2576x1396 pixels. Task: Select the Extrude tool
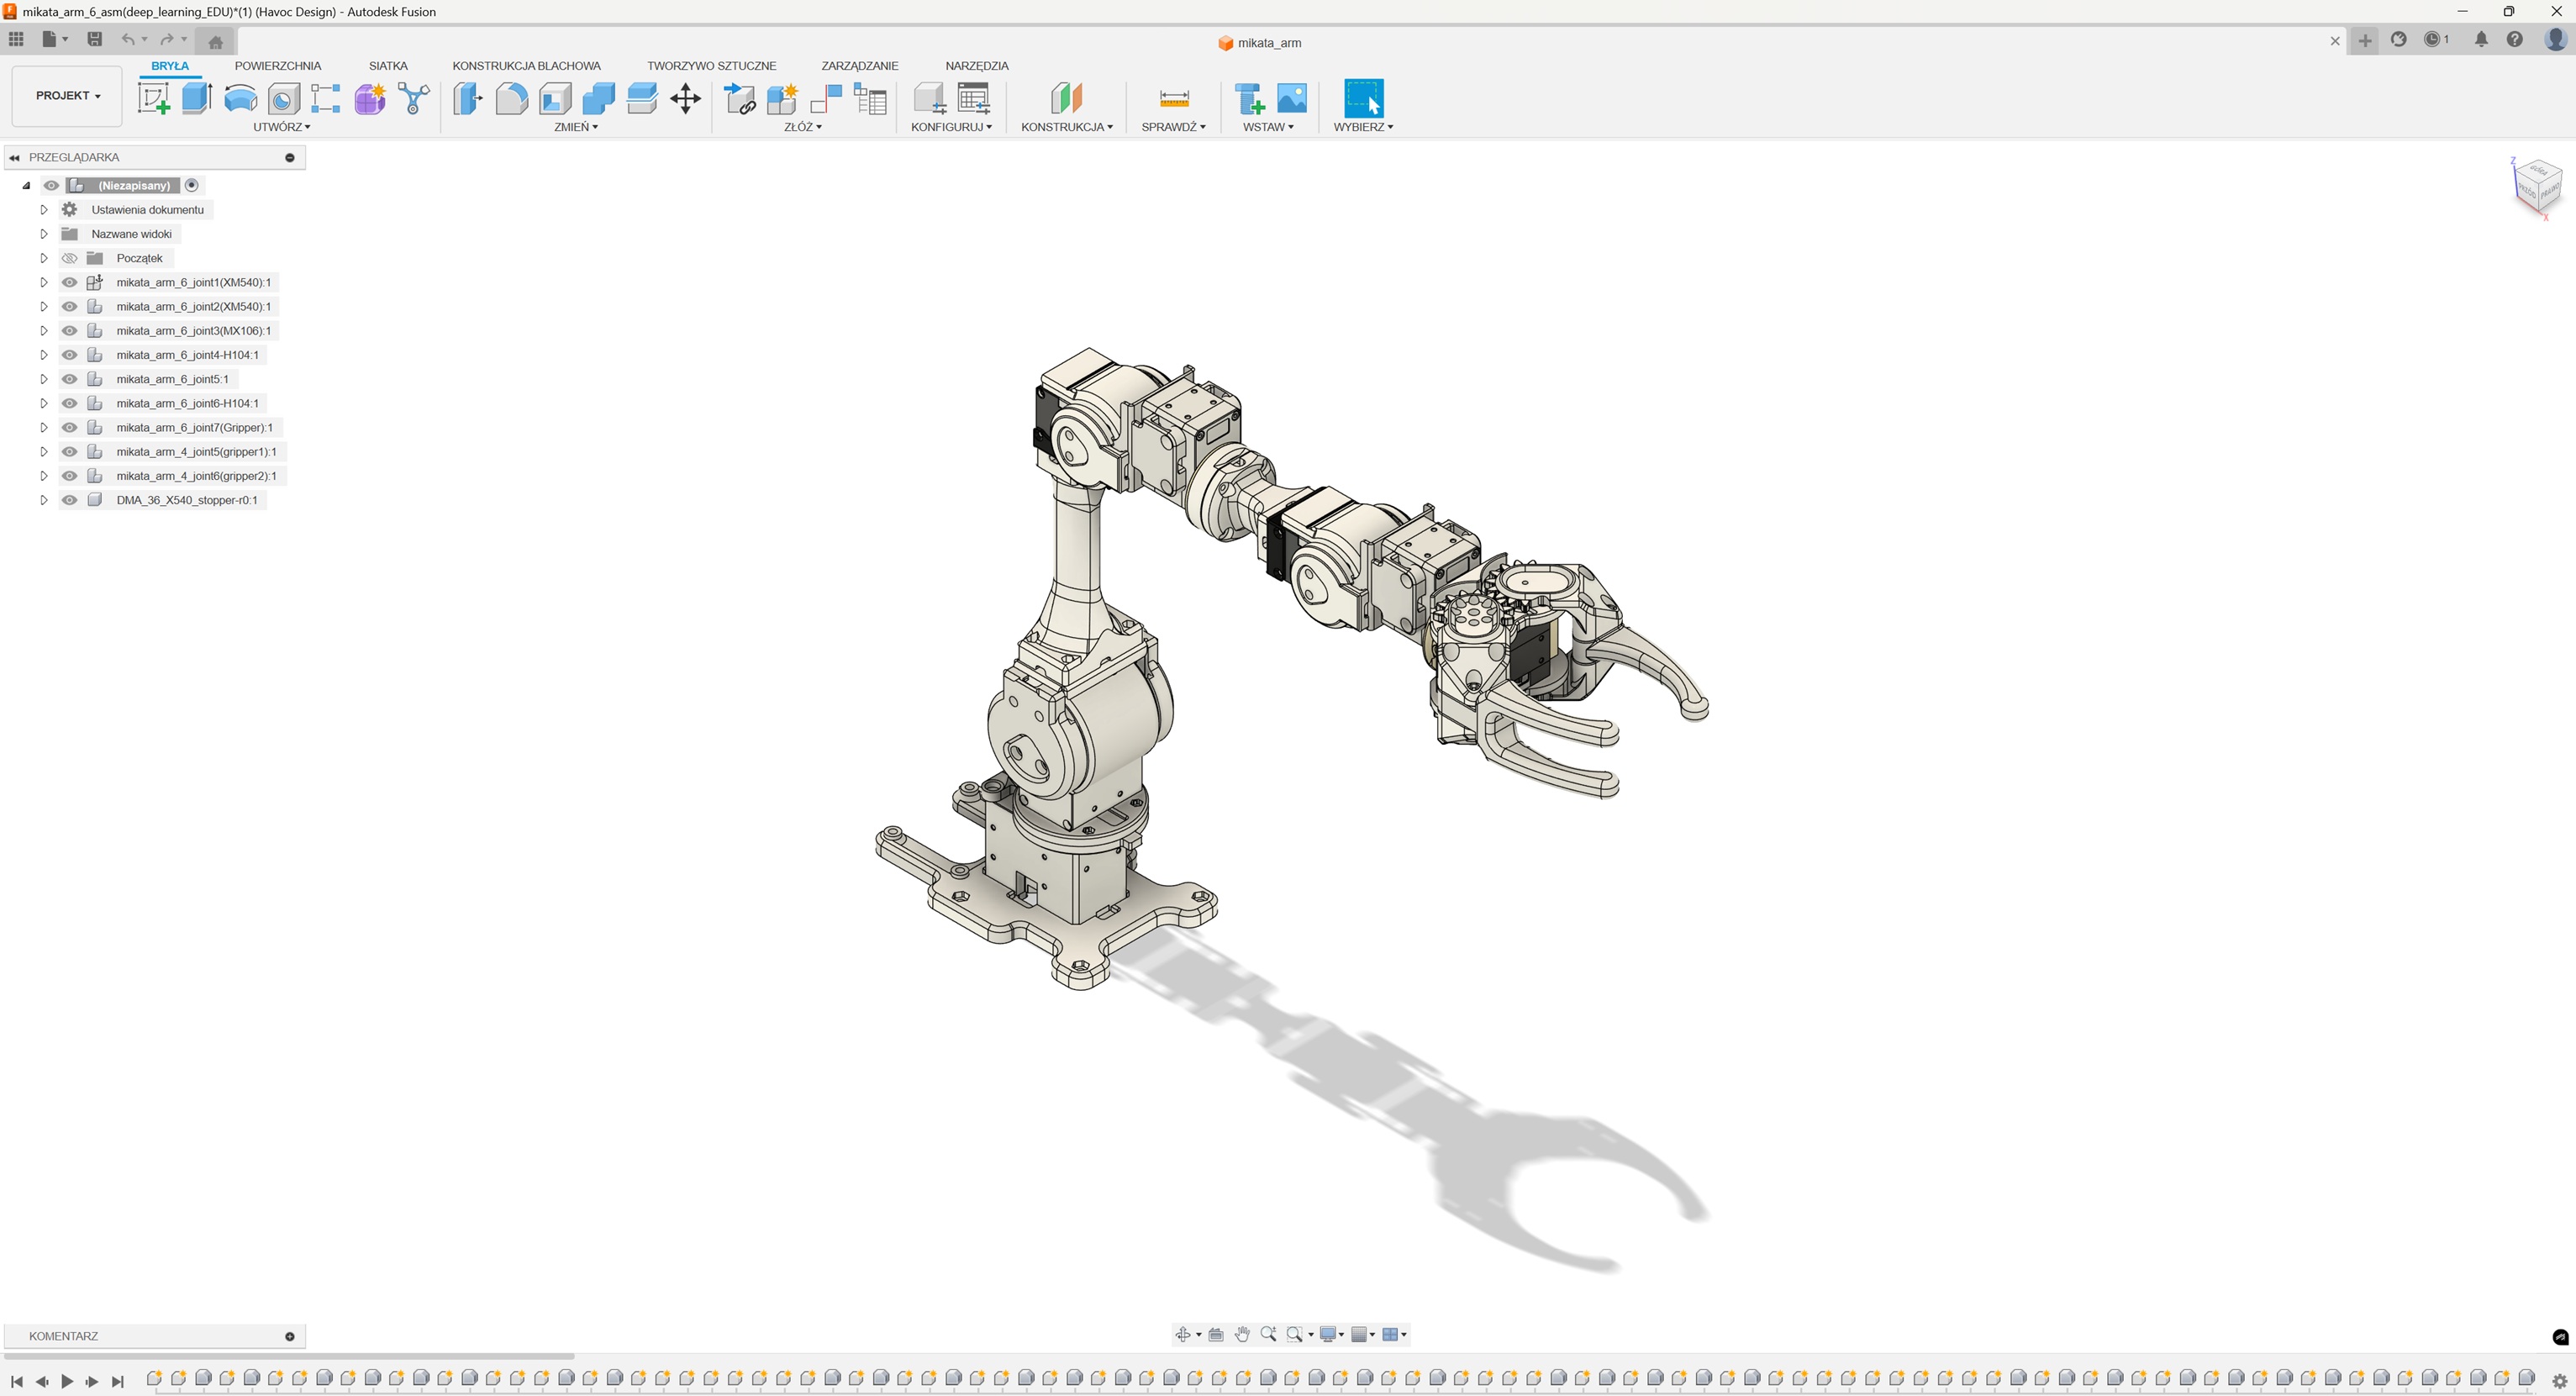(197, 98)
